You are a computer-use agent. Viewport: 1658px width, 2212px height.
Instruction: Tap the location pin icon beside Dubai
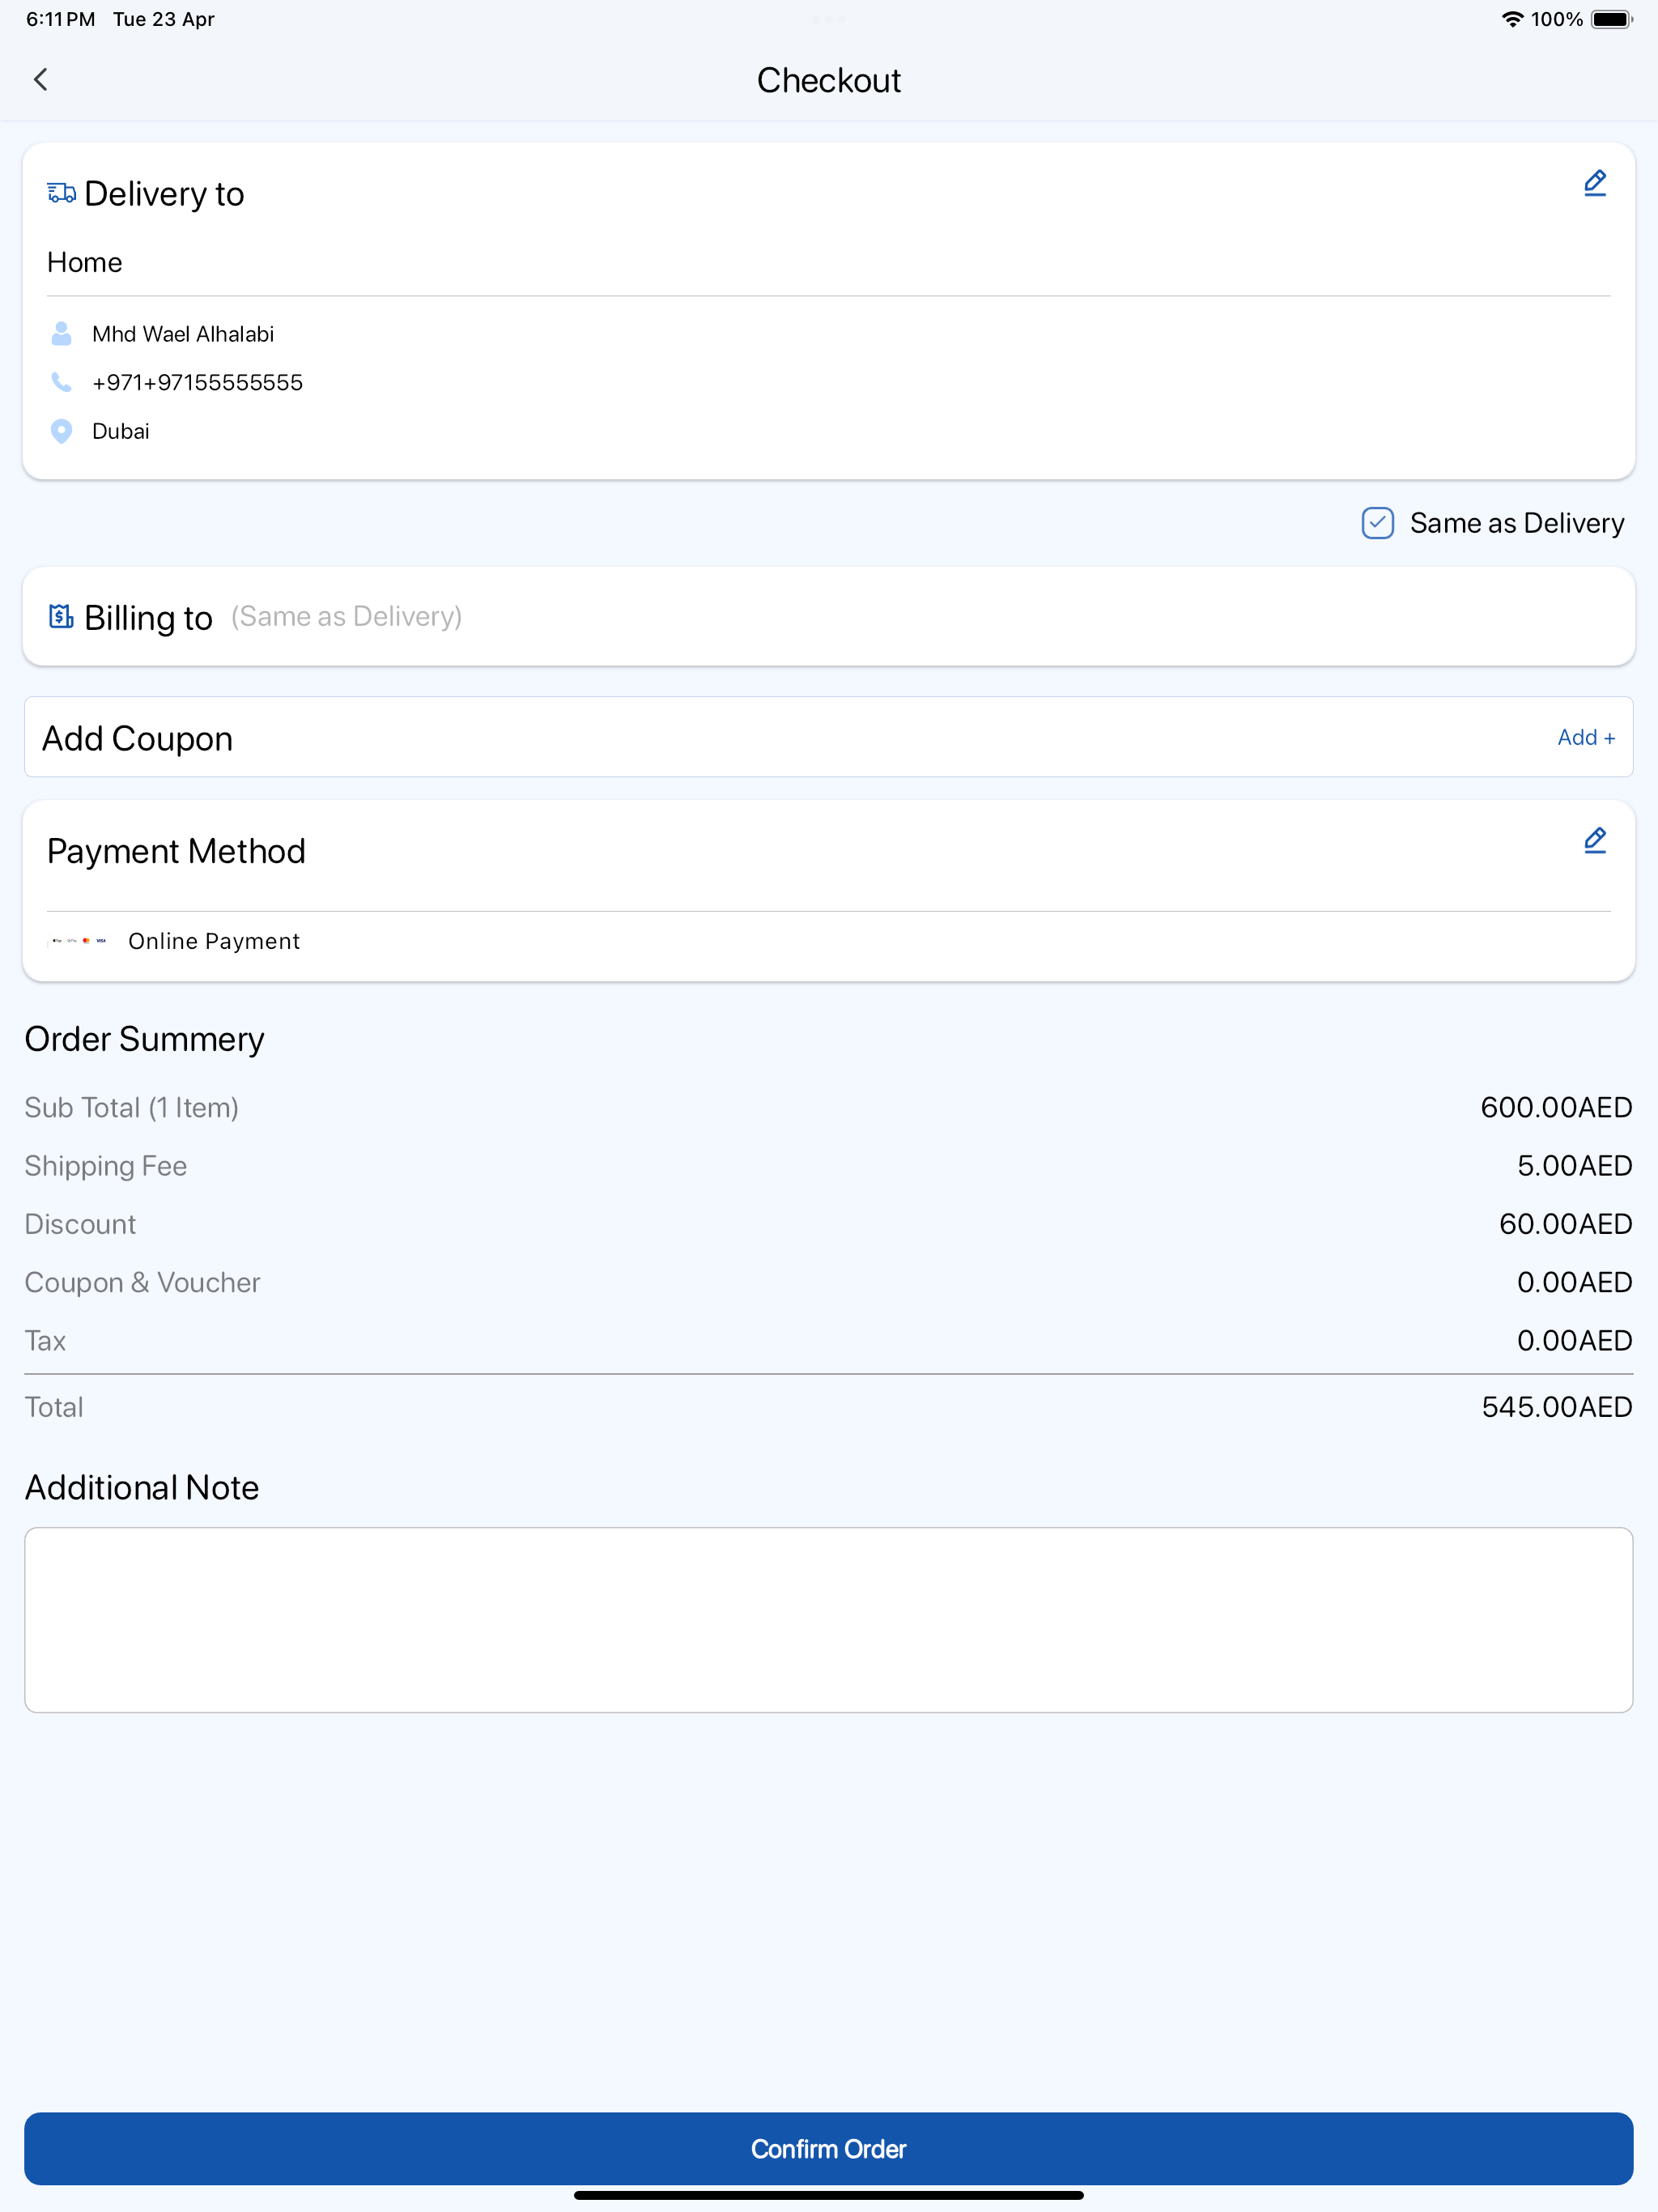pyautogui.click(x=61, y=431)
